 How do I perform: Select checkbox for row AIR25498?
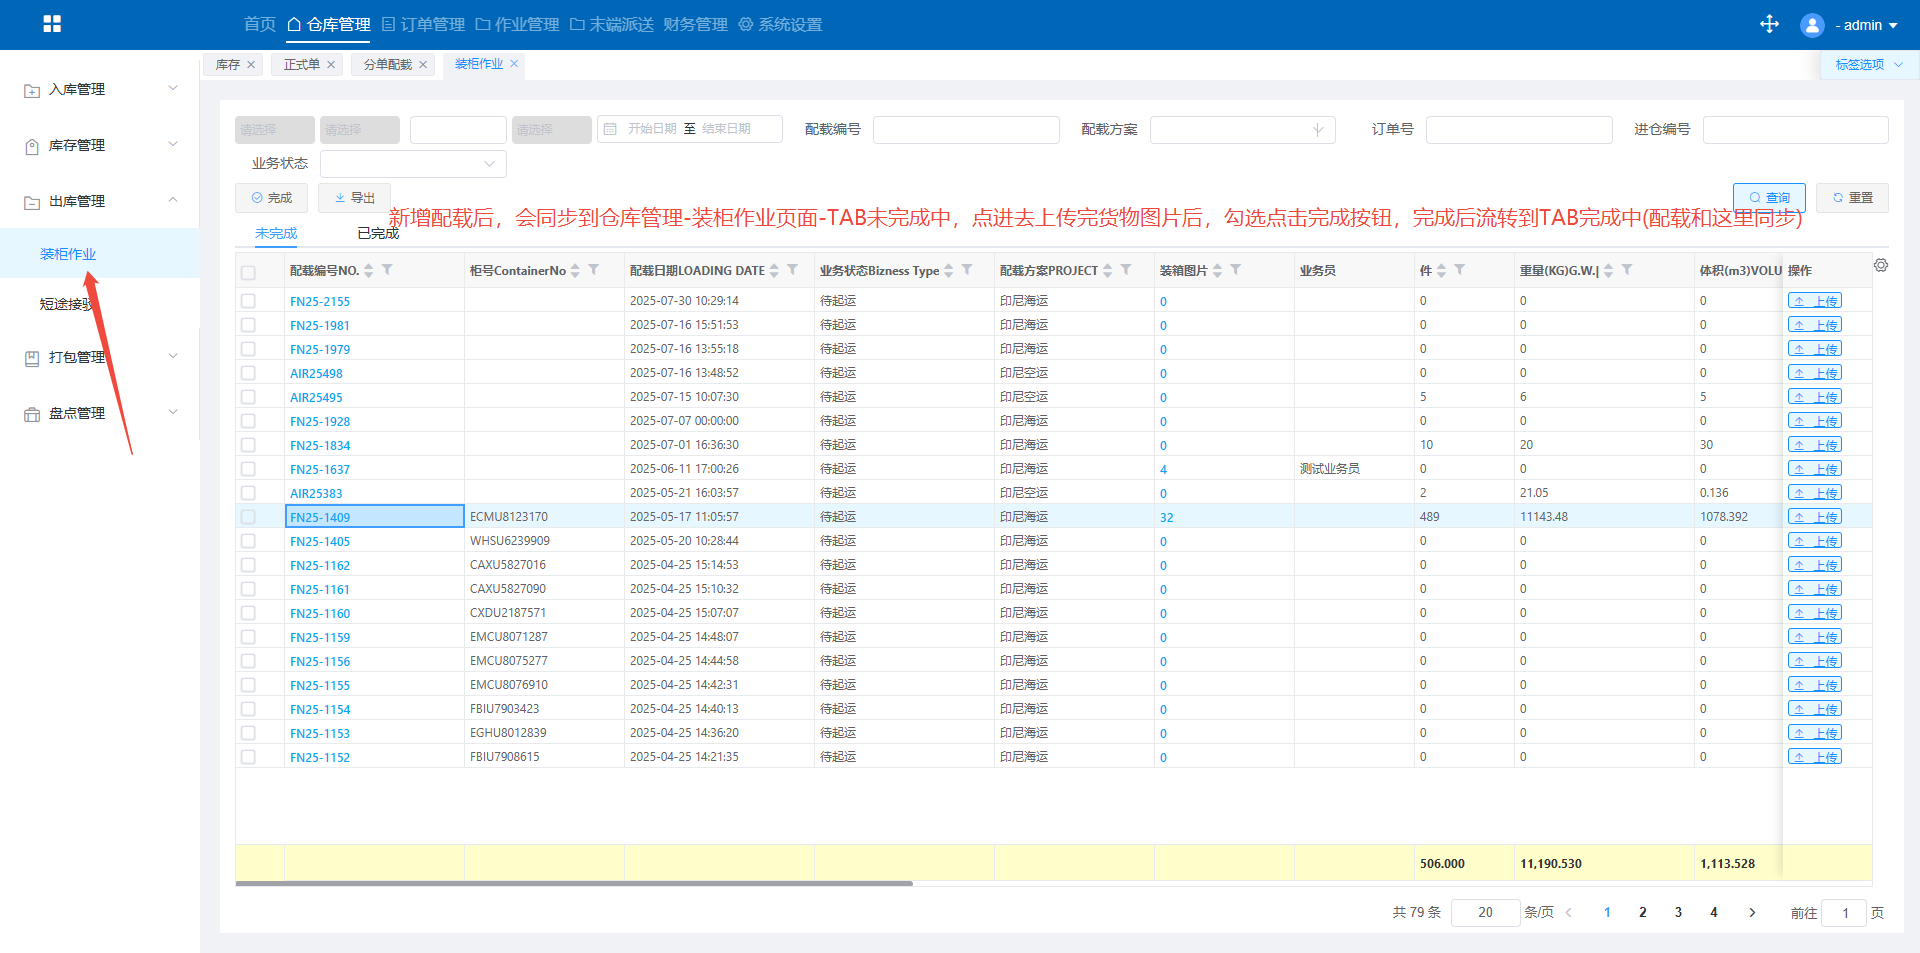pyautogui.click(x=248, y=373)
